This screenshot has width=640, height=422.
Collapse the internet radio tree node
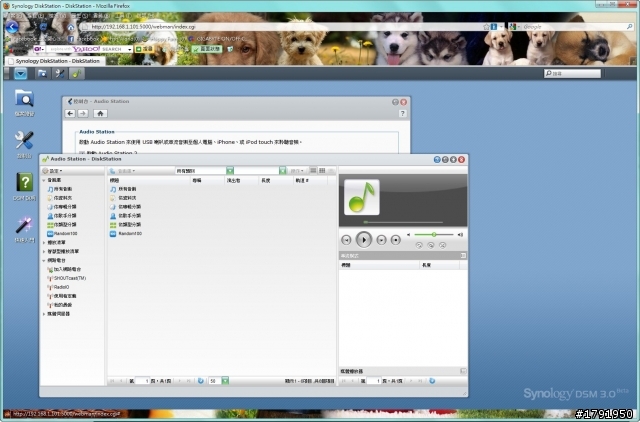tap(44, 260)
